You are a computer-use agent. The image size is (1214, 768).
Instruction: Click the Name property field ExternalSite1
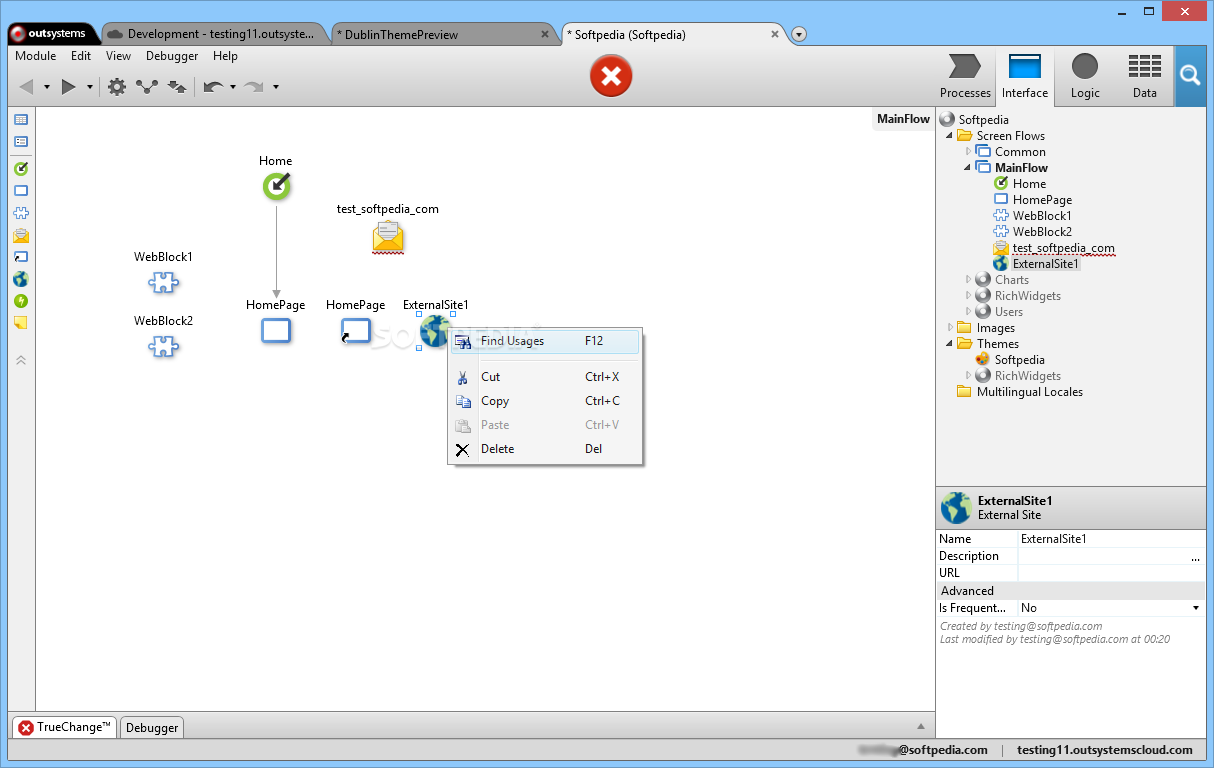click(1111, 539)
